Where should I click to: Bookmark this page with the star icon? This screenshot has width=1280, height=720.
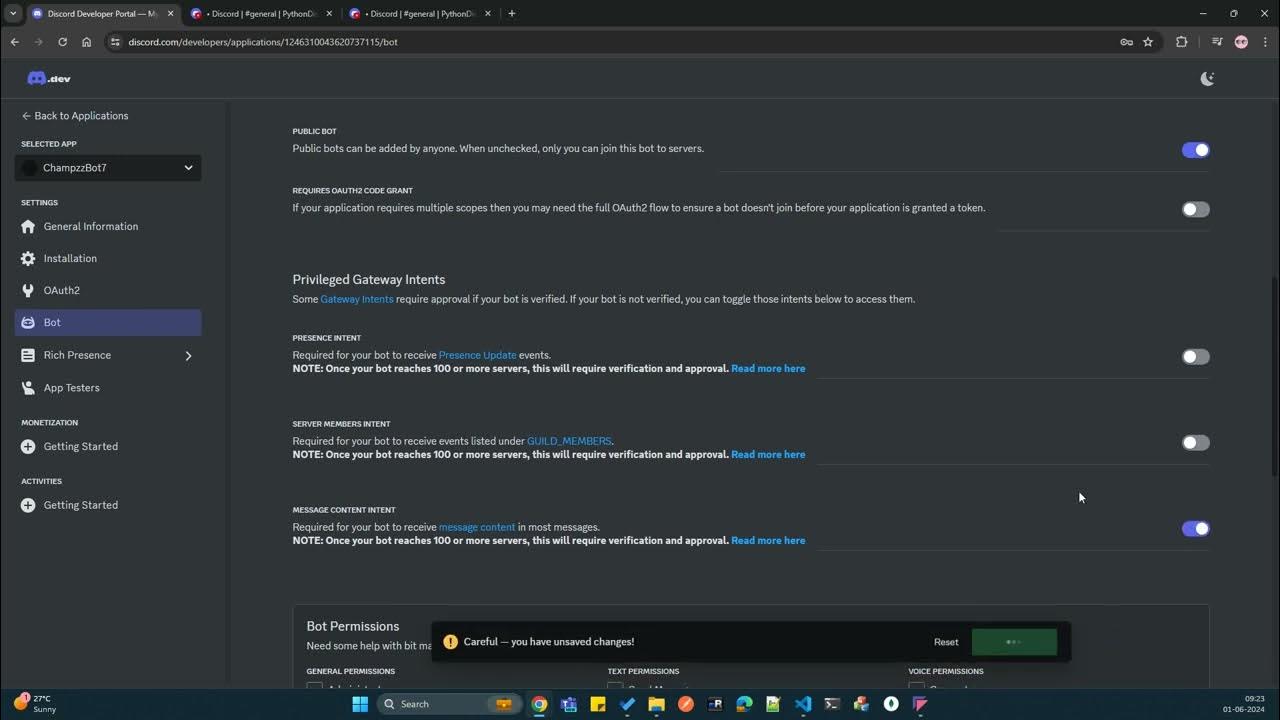pos(1148,42)
